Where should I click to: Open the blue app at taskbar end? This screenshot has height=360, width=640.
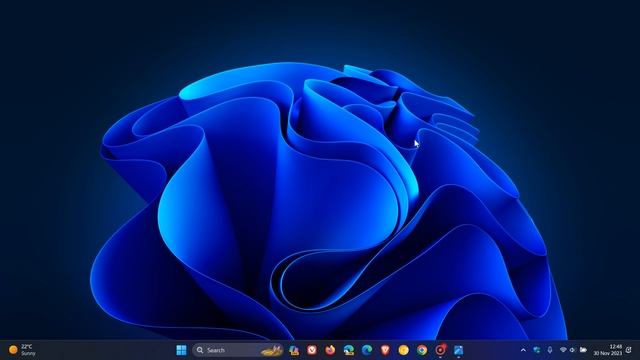tap(458, 350)
